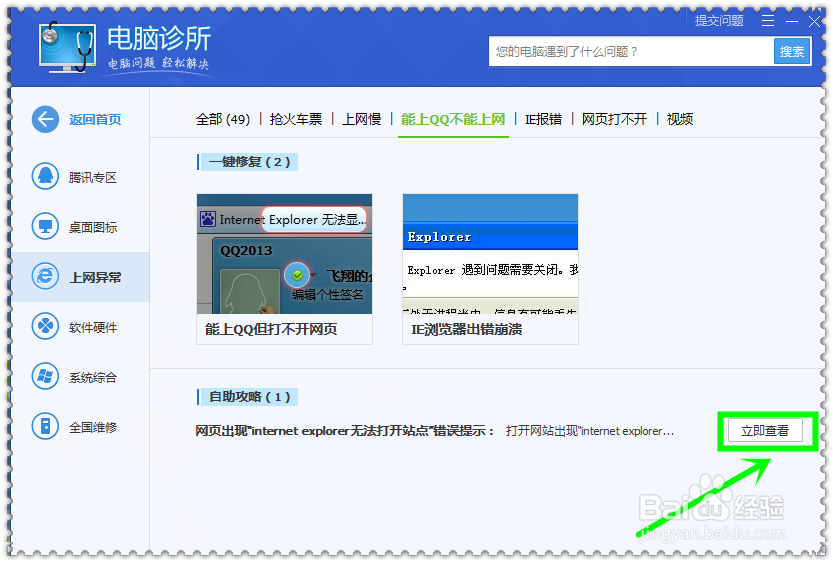This screenshot has width=833, height=563.
Task: Click the 打开网站出现internet explorer… description text
Action: [590, 431]
